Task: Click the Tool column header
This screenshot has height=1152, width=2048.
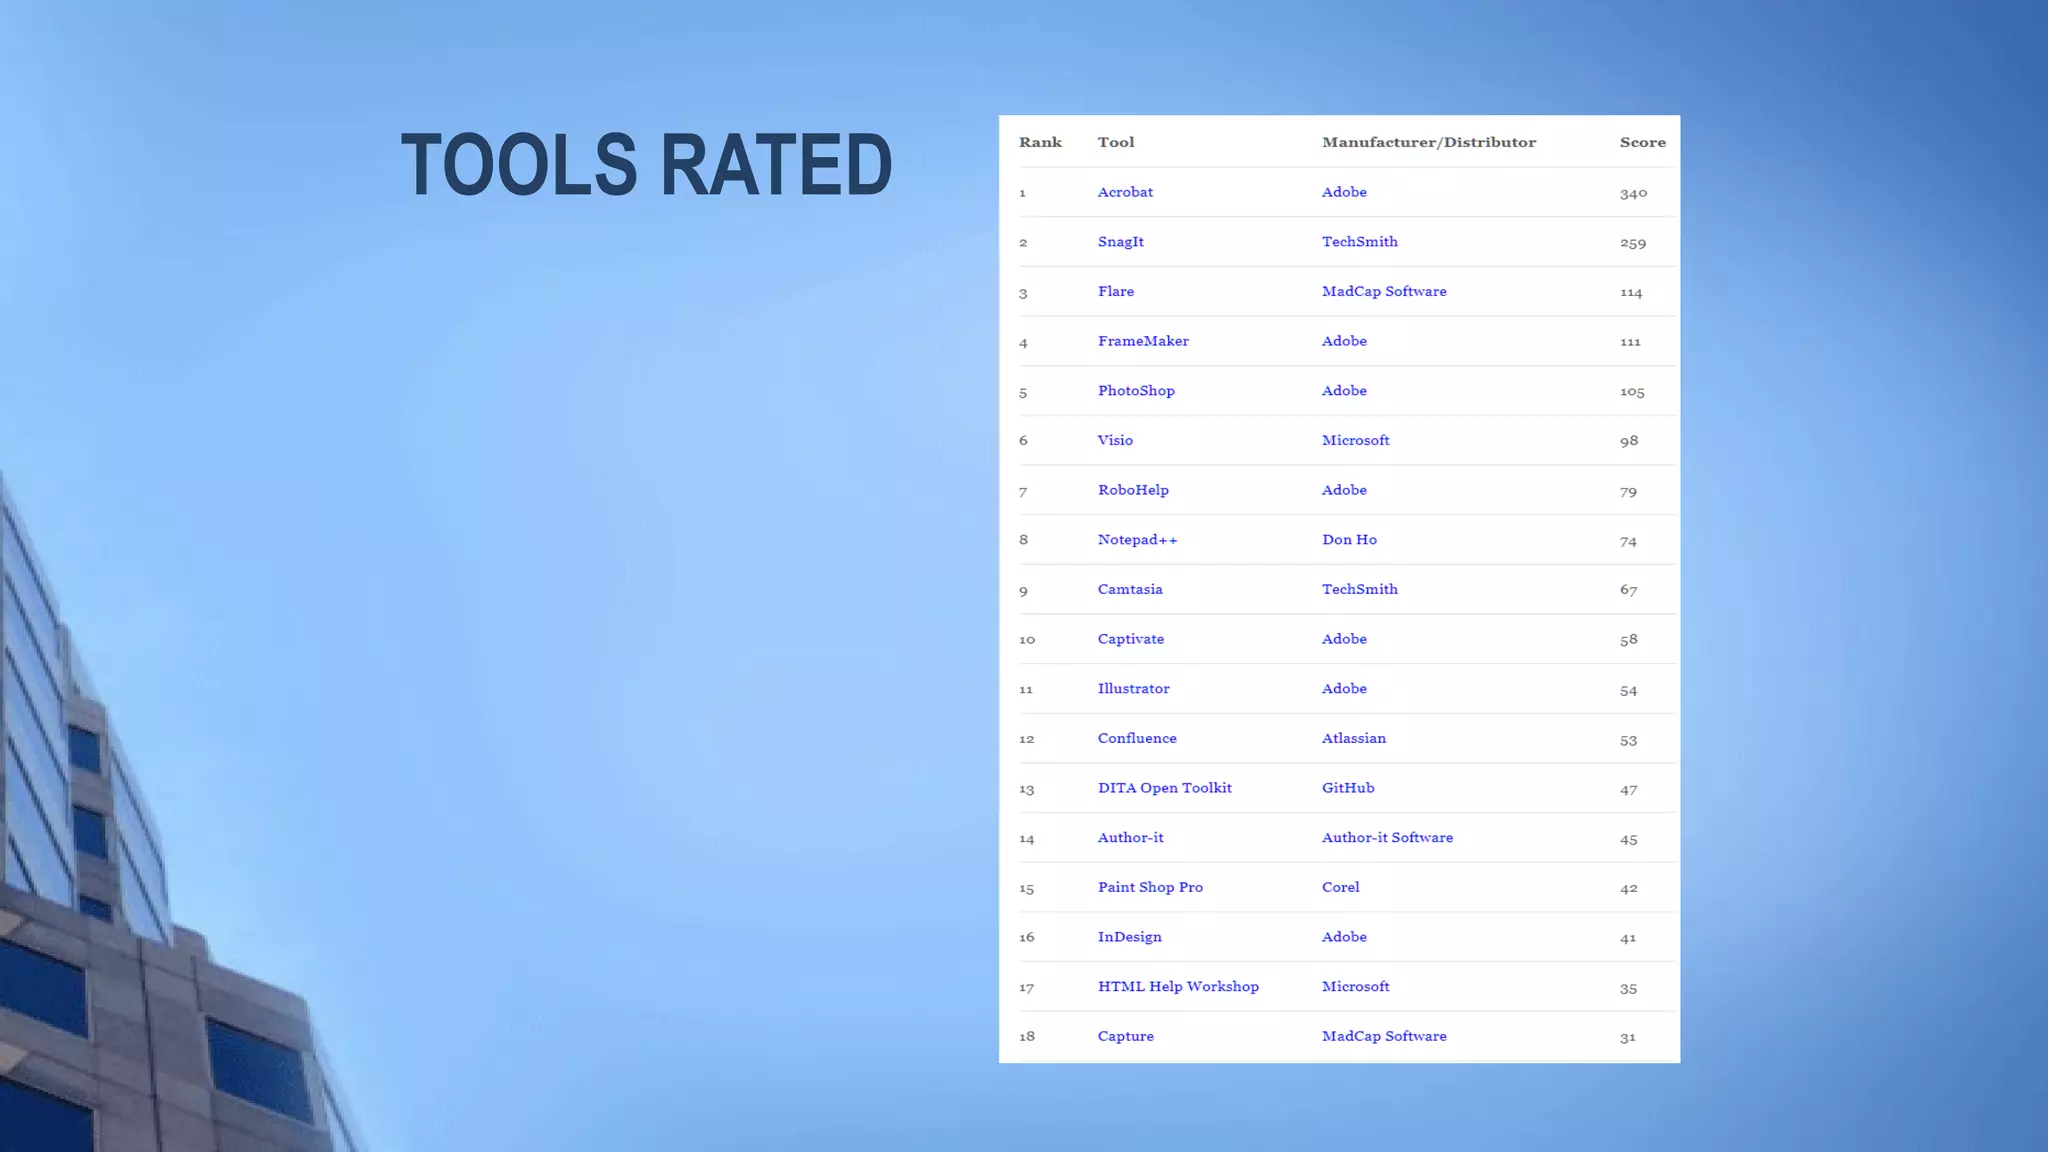Action: point(1116,142)
